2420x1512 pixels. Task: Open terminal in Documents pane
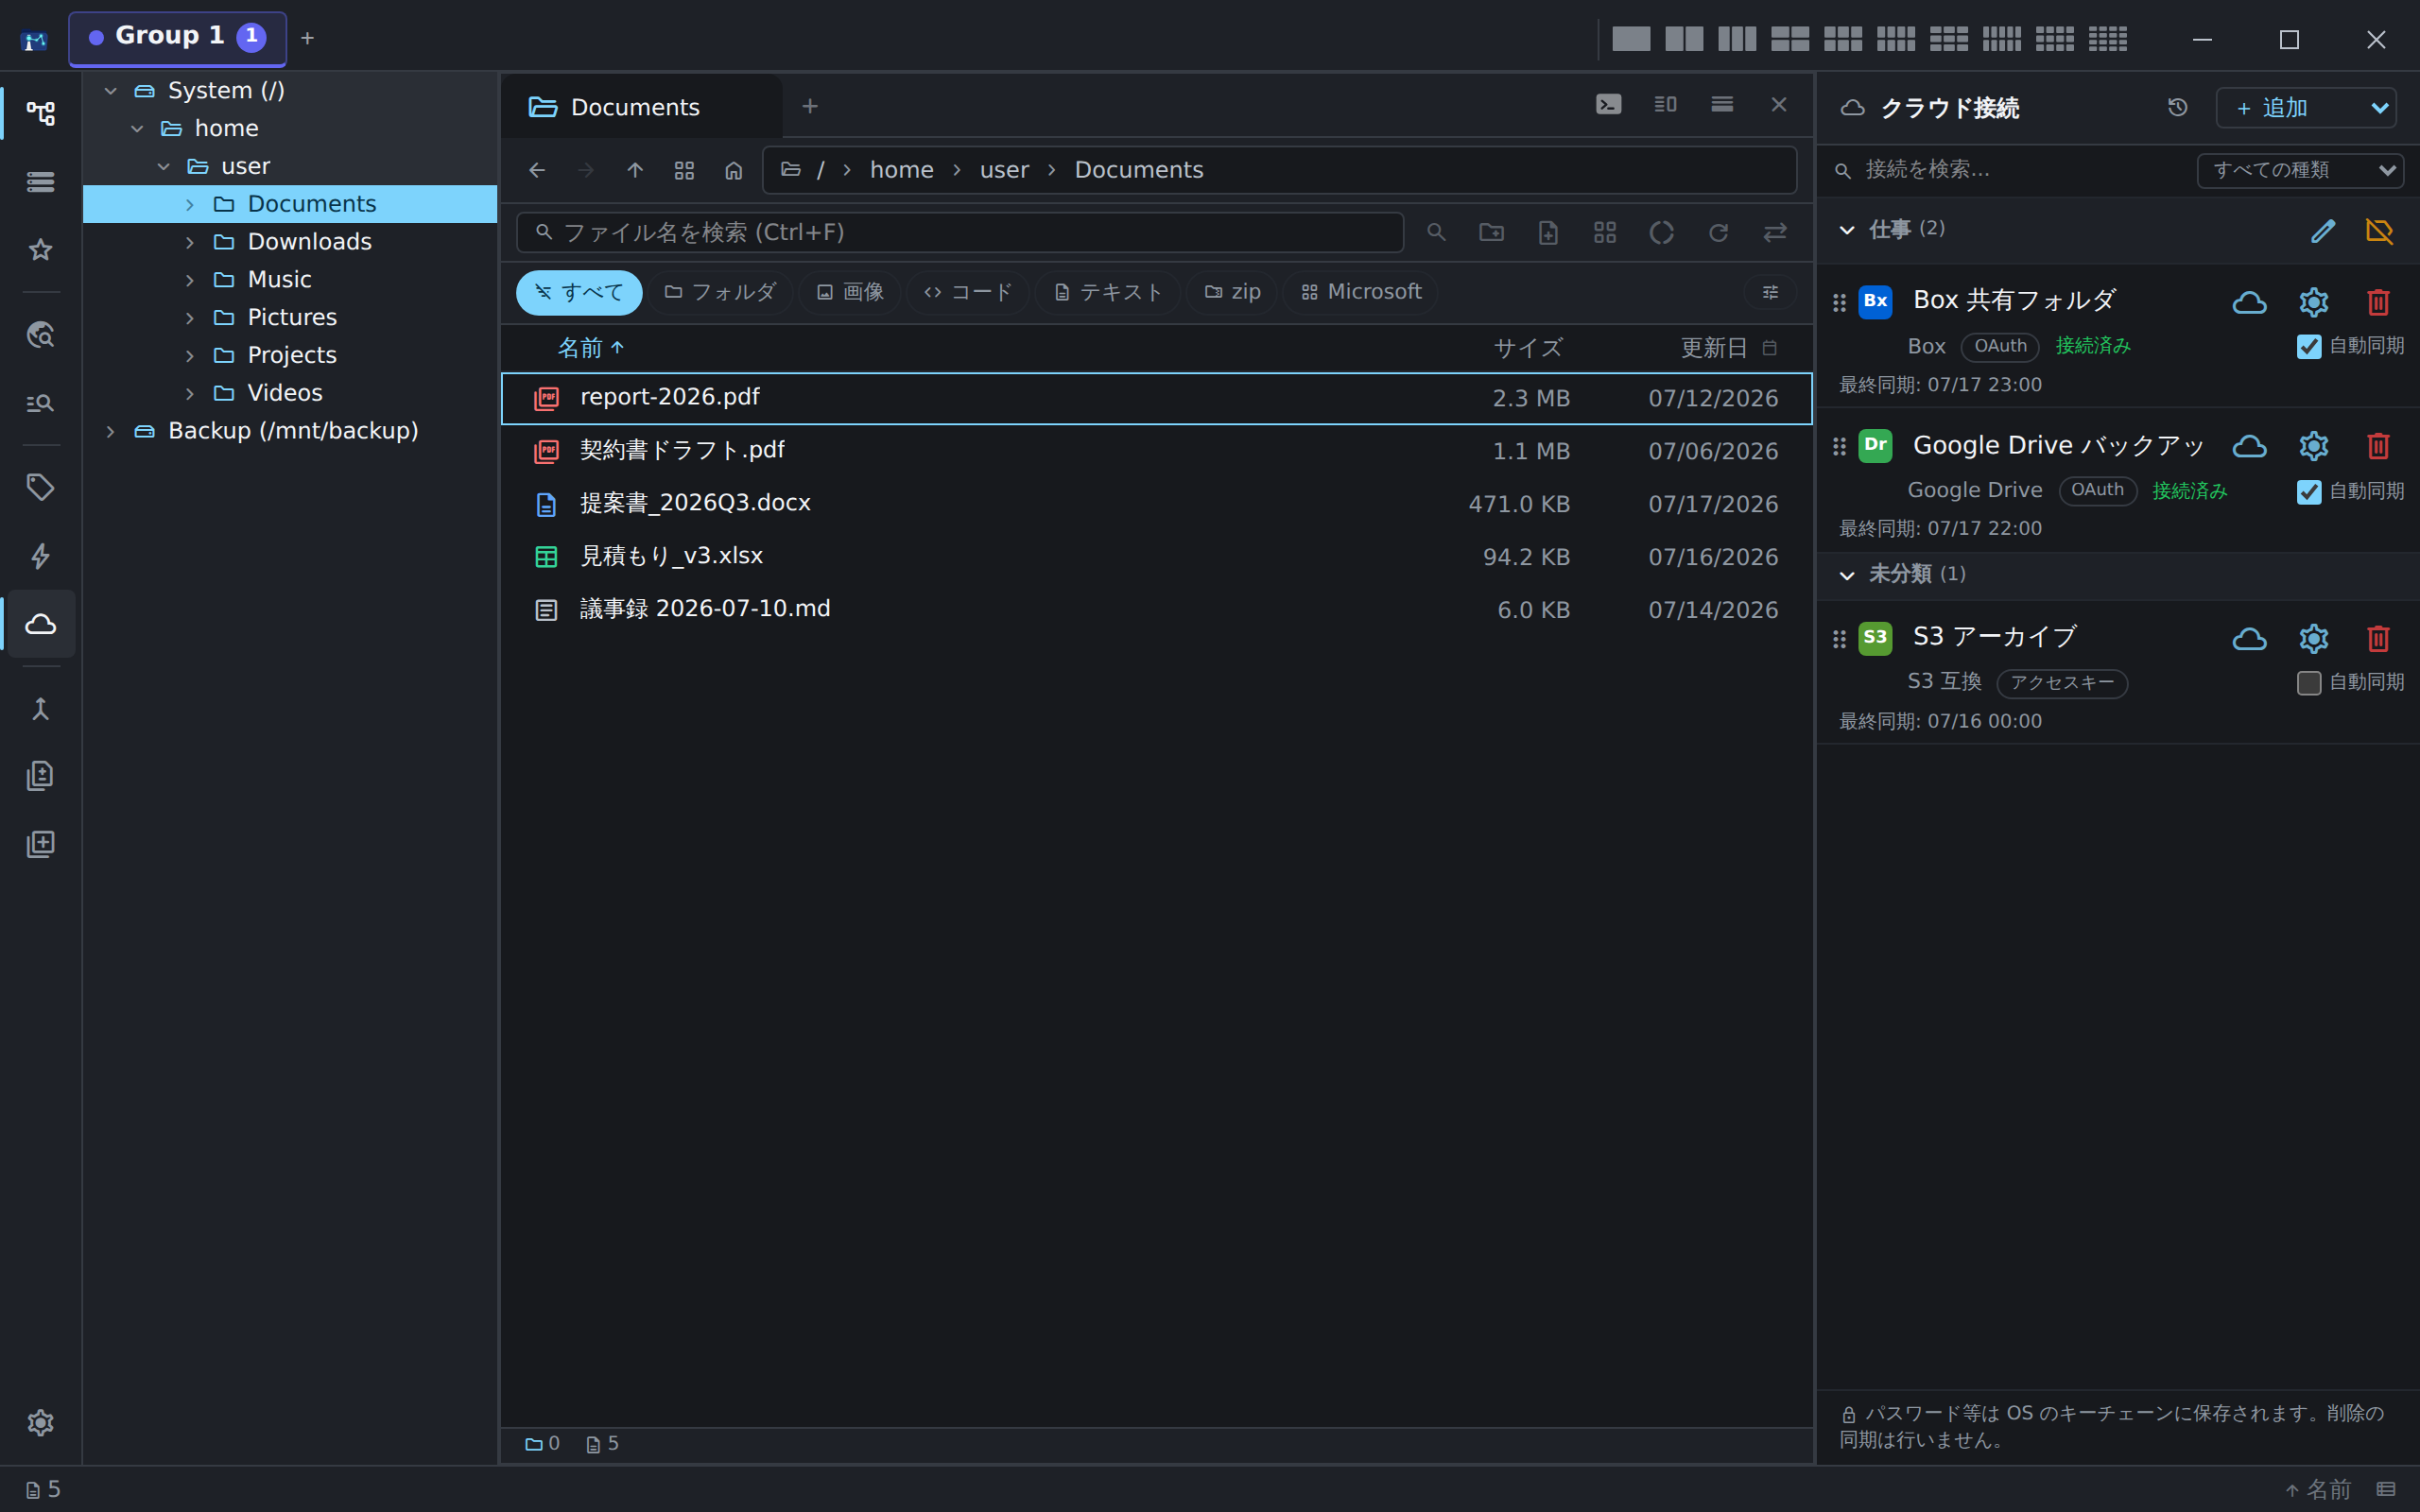(x=1608, y=105)
